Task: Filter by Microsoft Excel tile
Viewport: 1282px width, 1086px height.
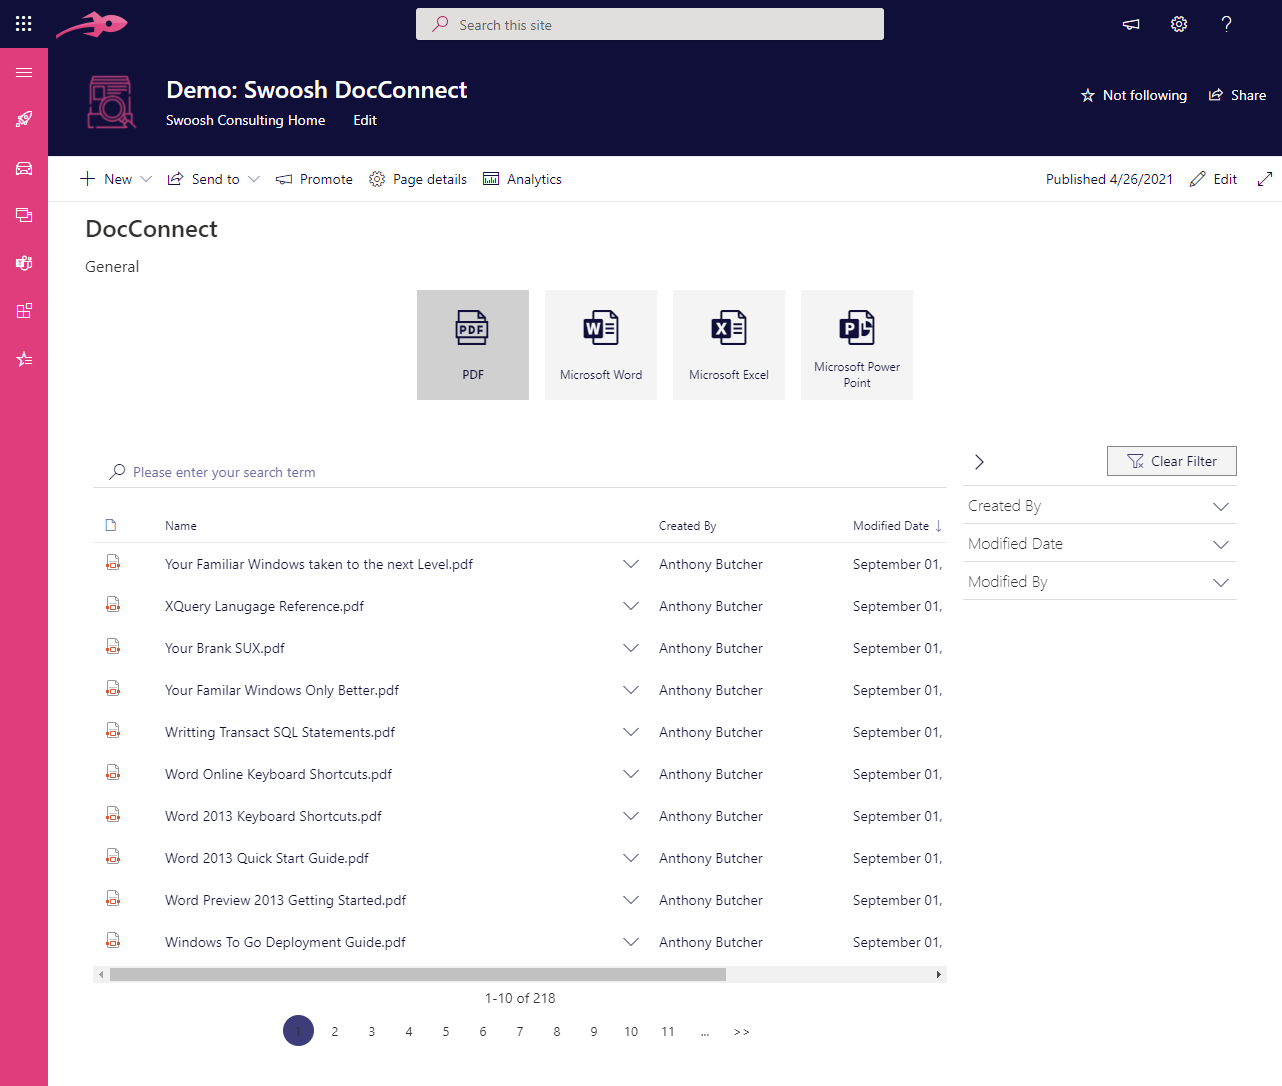Action: pos(729,345)
